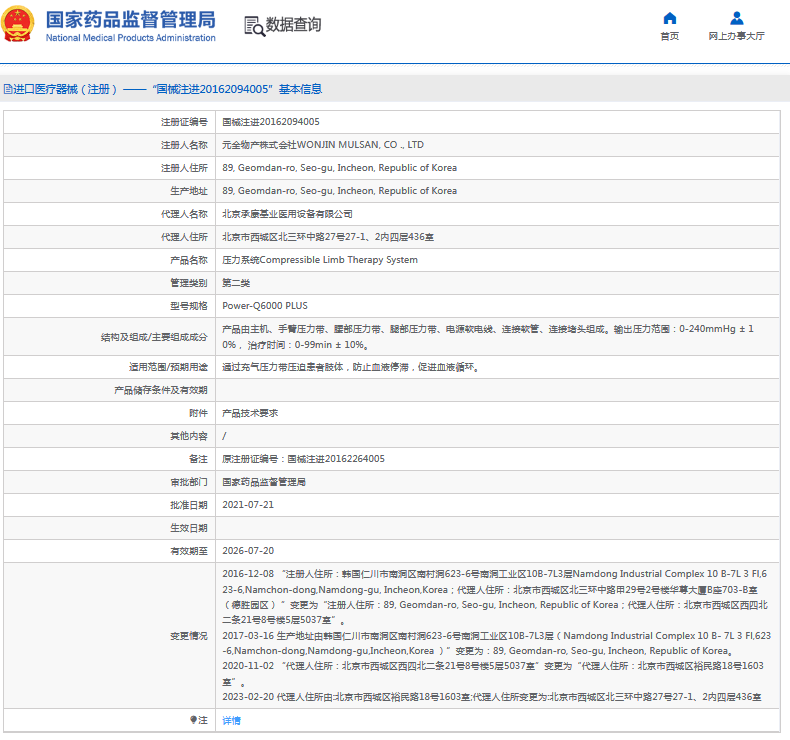Image resolution: width=790 pixels, height=740 pixels.
Task: Select the 生产地址 address value
Action: click(x=340, y=191)
